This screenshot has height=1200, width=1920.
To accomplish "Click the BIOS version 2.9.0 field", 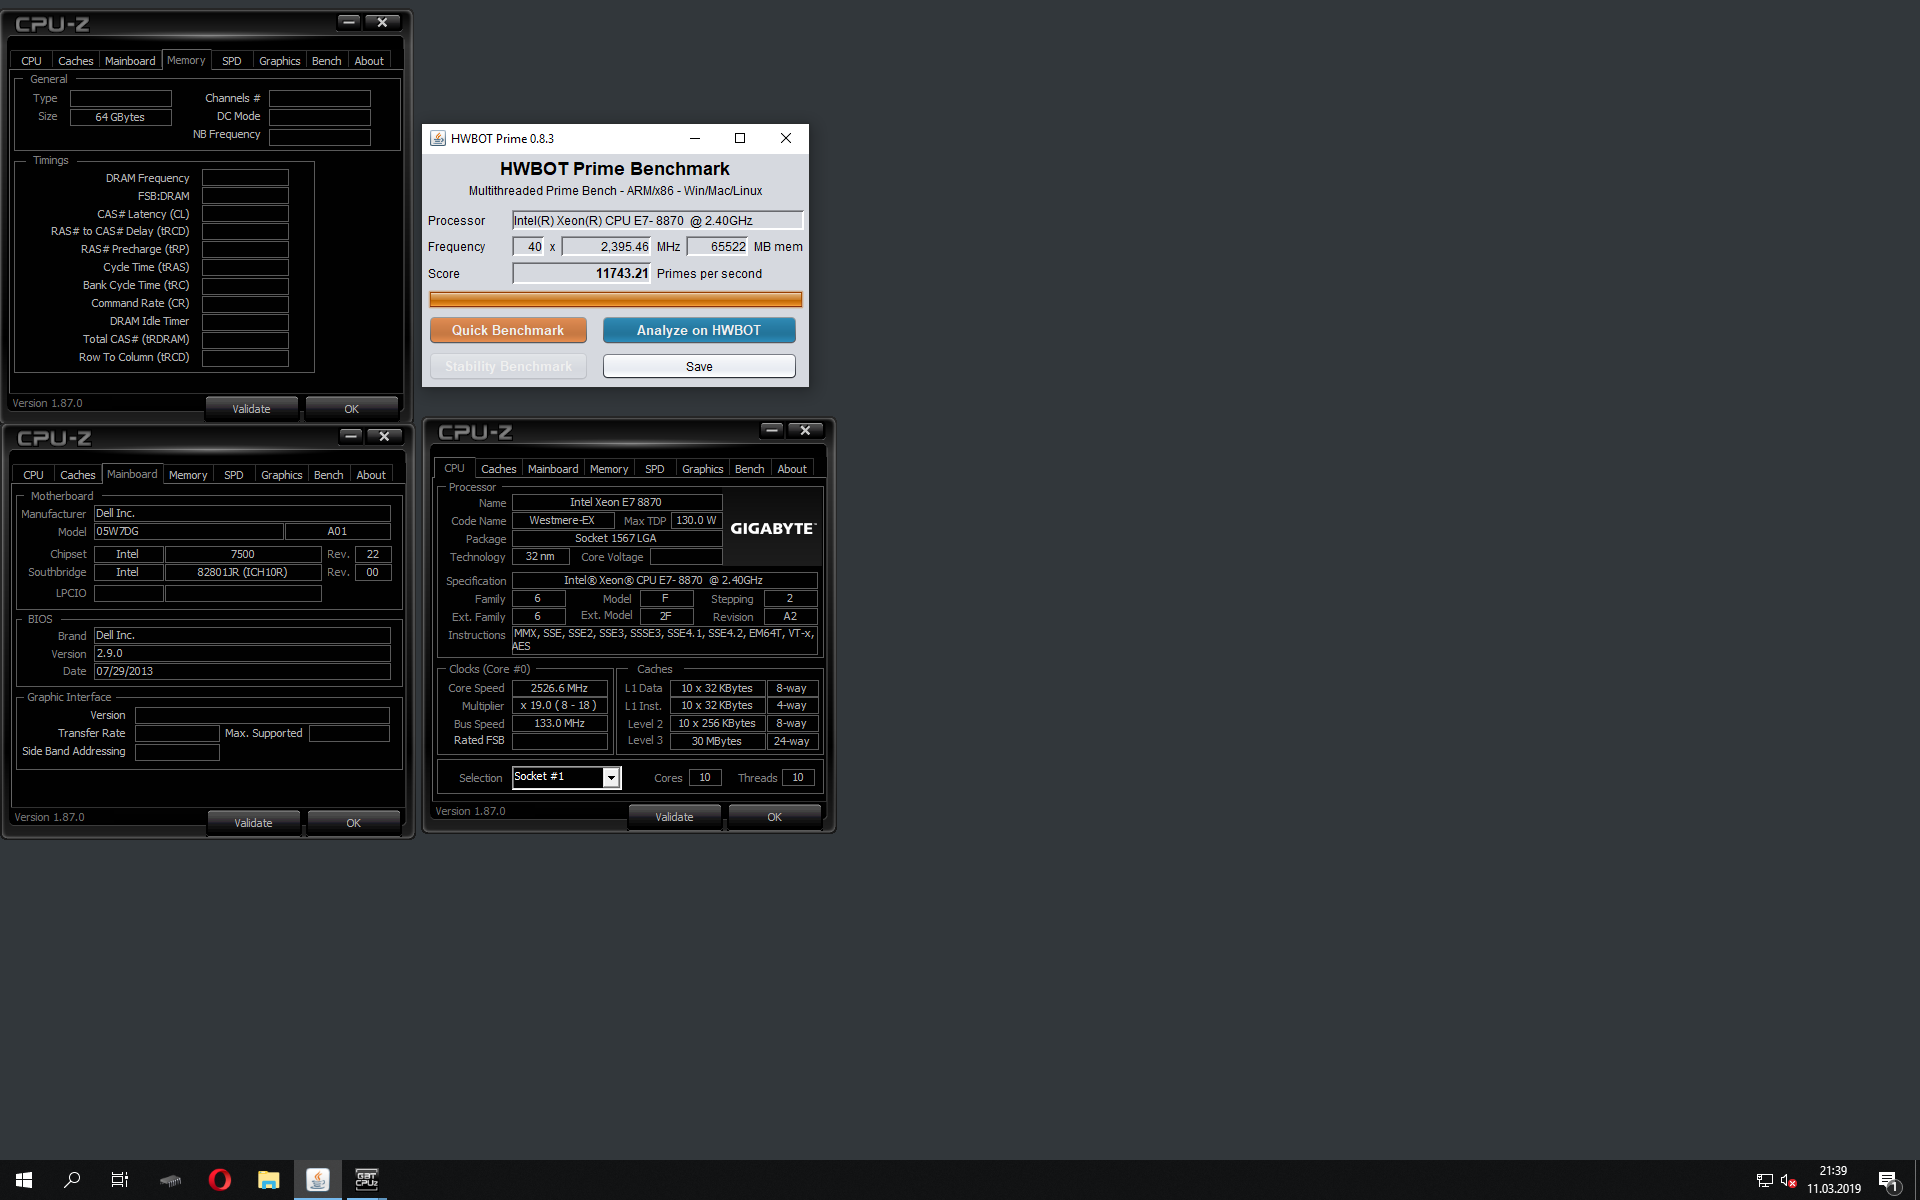I will pos(243,654).
